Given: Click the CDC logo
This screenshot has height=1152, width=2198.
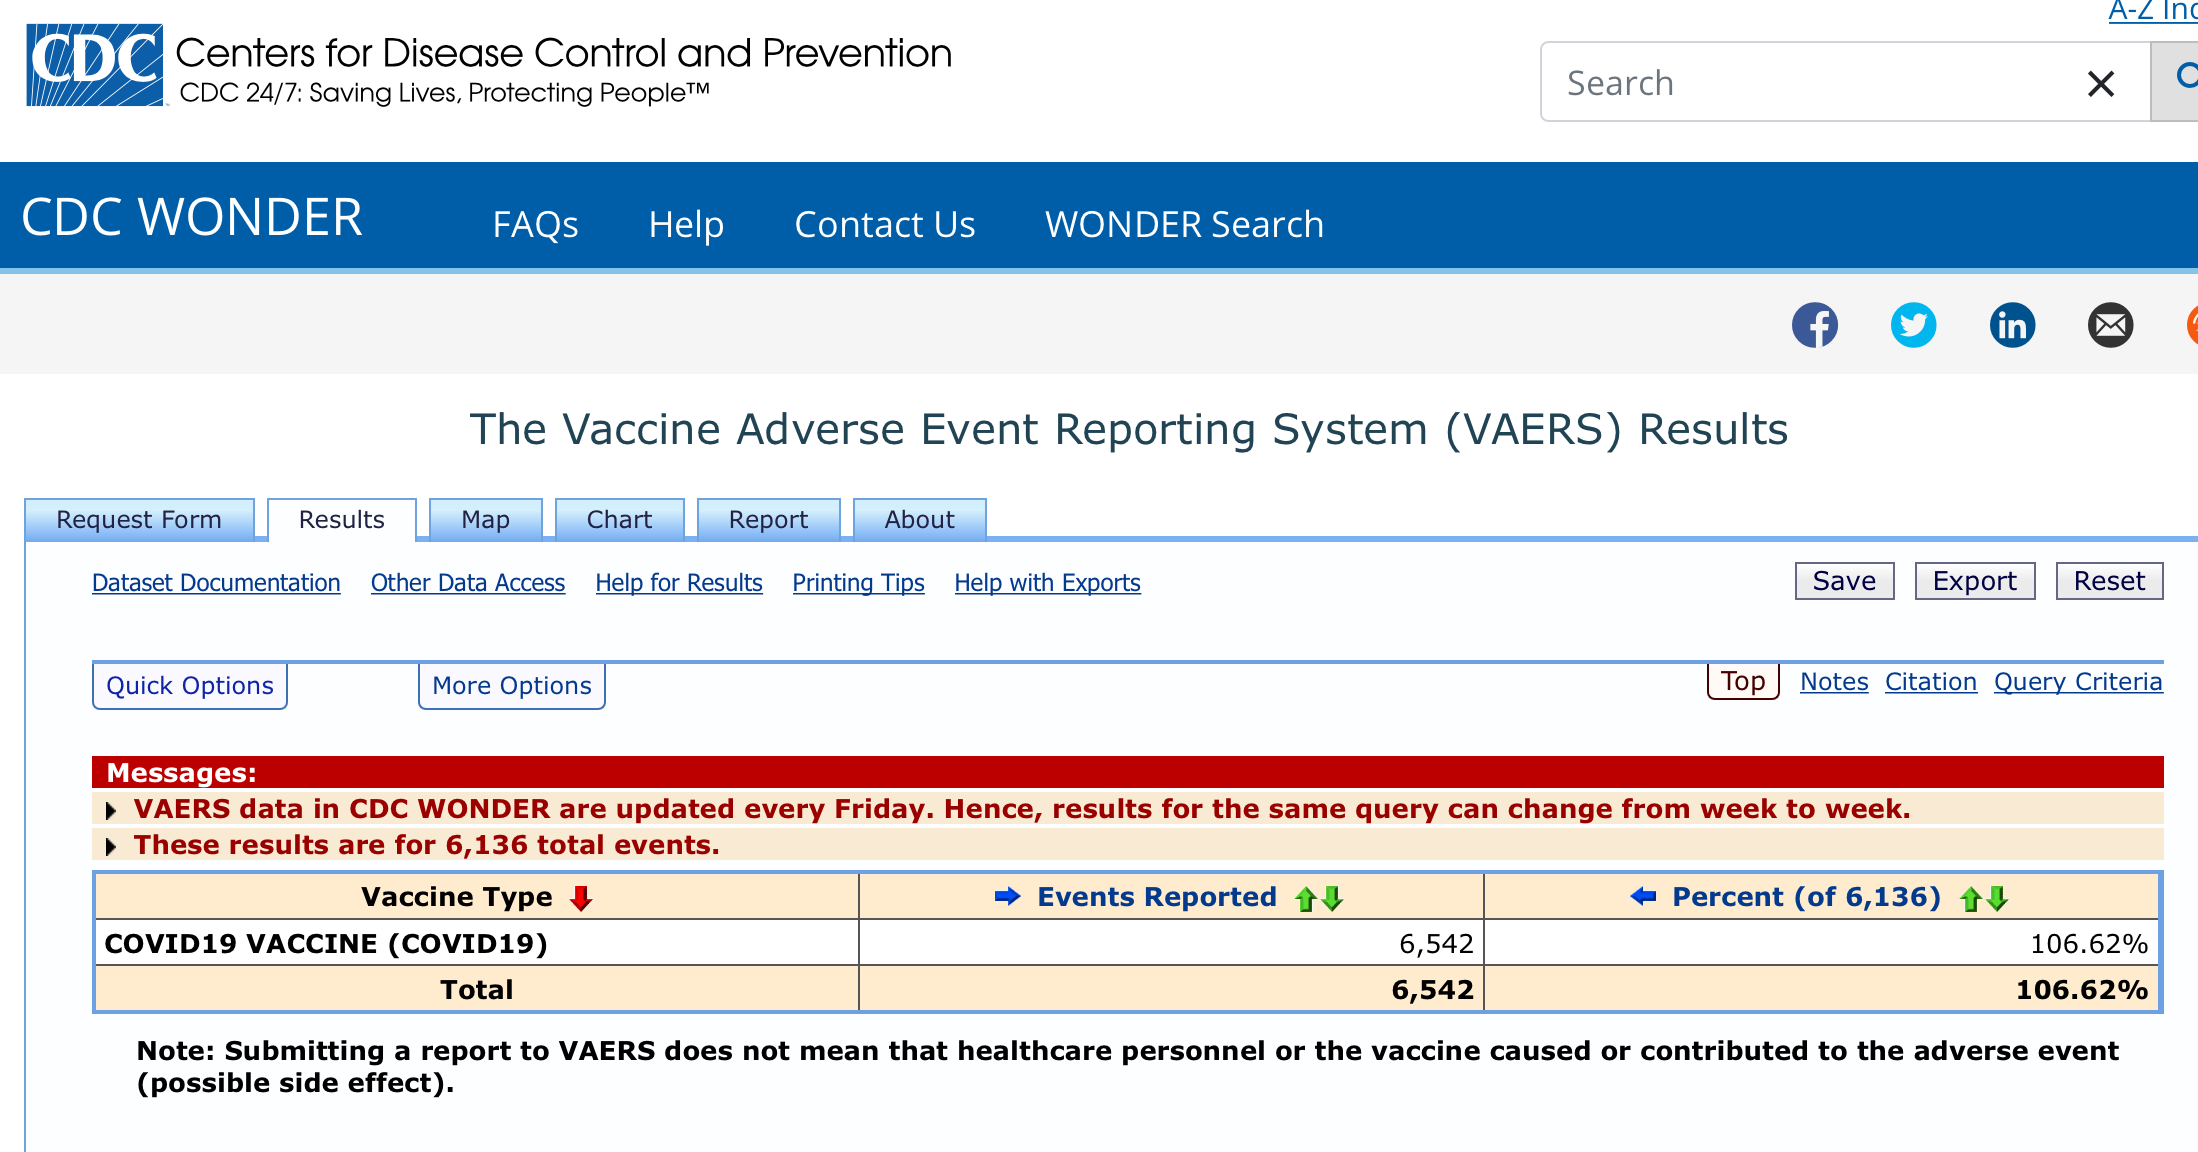Looking at the screenshot, I should pos(94,65).
